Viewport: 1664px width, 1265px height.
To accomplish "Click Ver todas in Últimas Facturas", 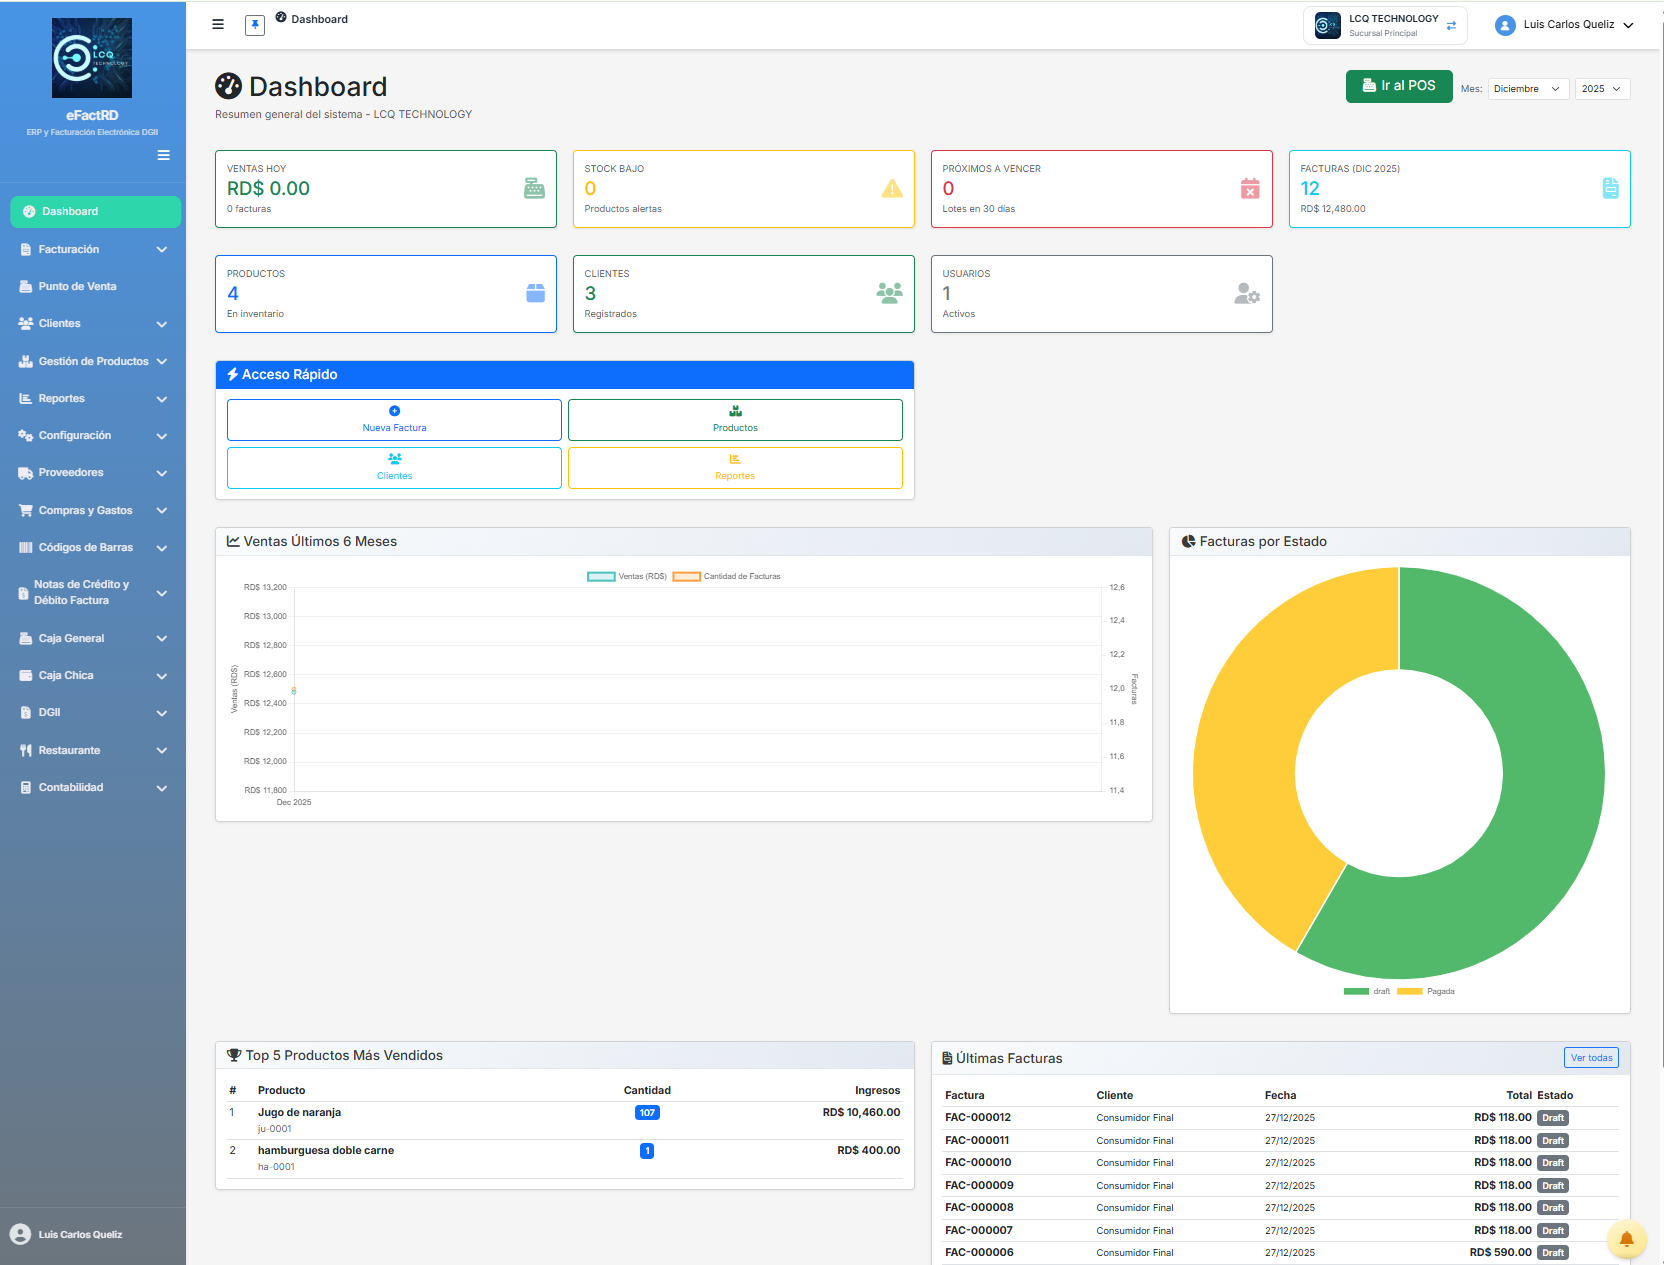I will [x=1590, y=1058].
